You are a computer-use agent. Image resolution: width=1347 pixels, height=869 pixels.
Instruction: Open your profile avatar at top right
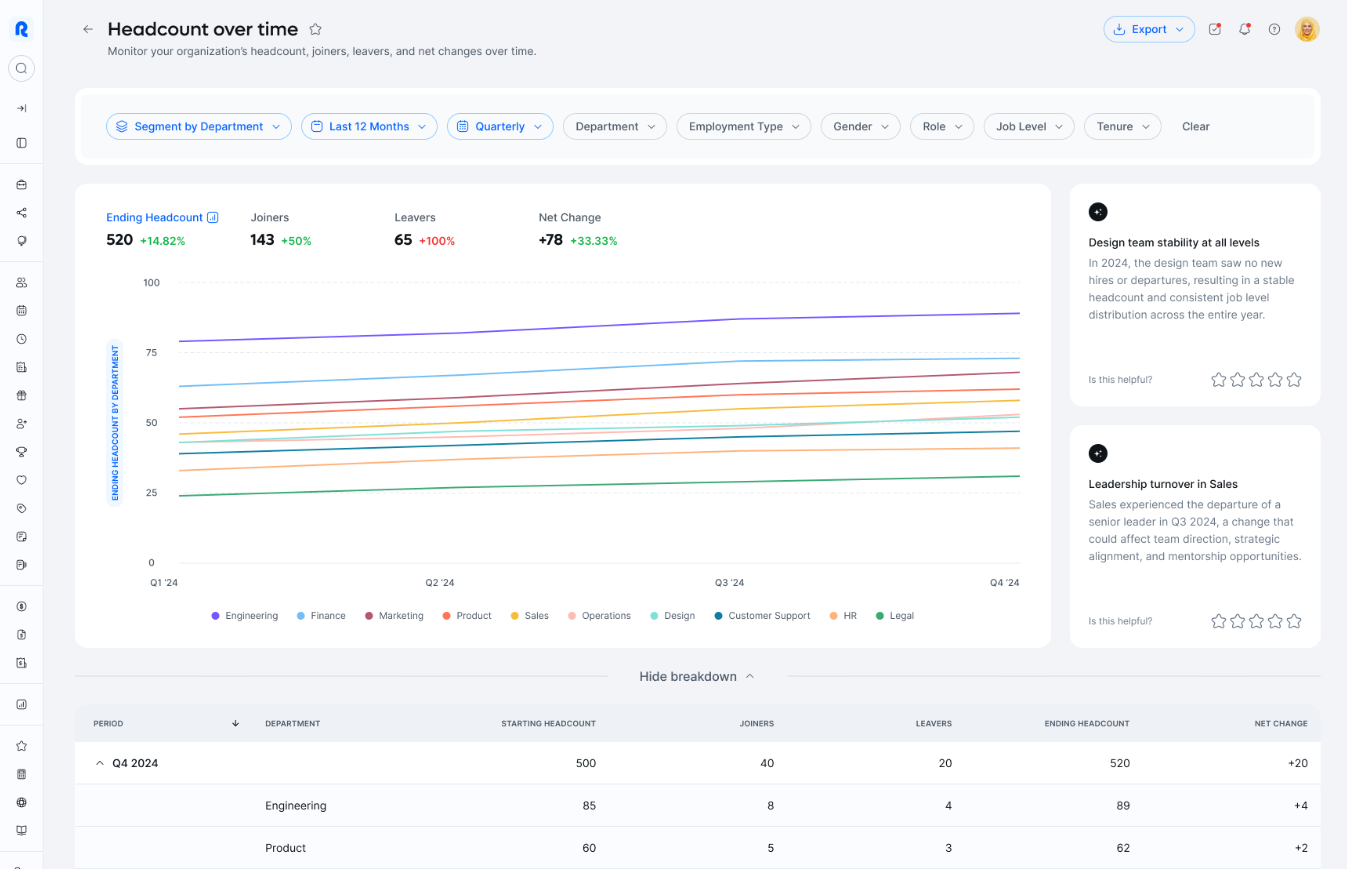click(x=1307, y=29)
